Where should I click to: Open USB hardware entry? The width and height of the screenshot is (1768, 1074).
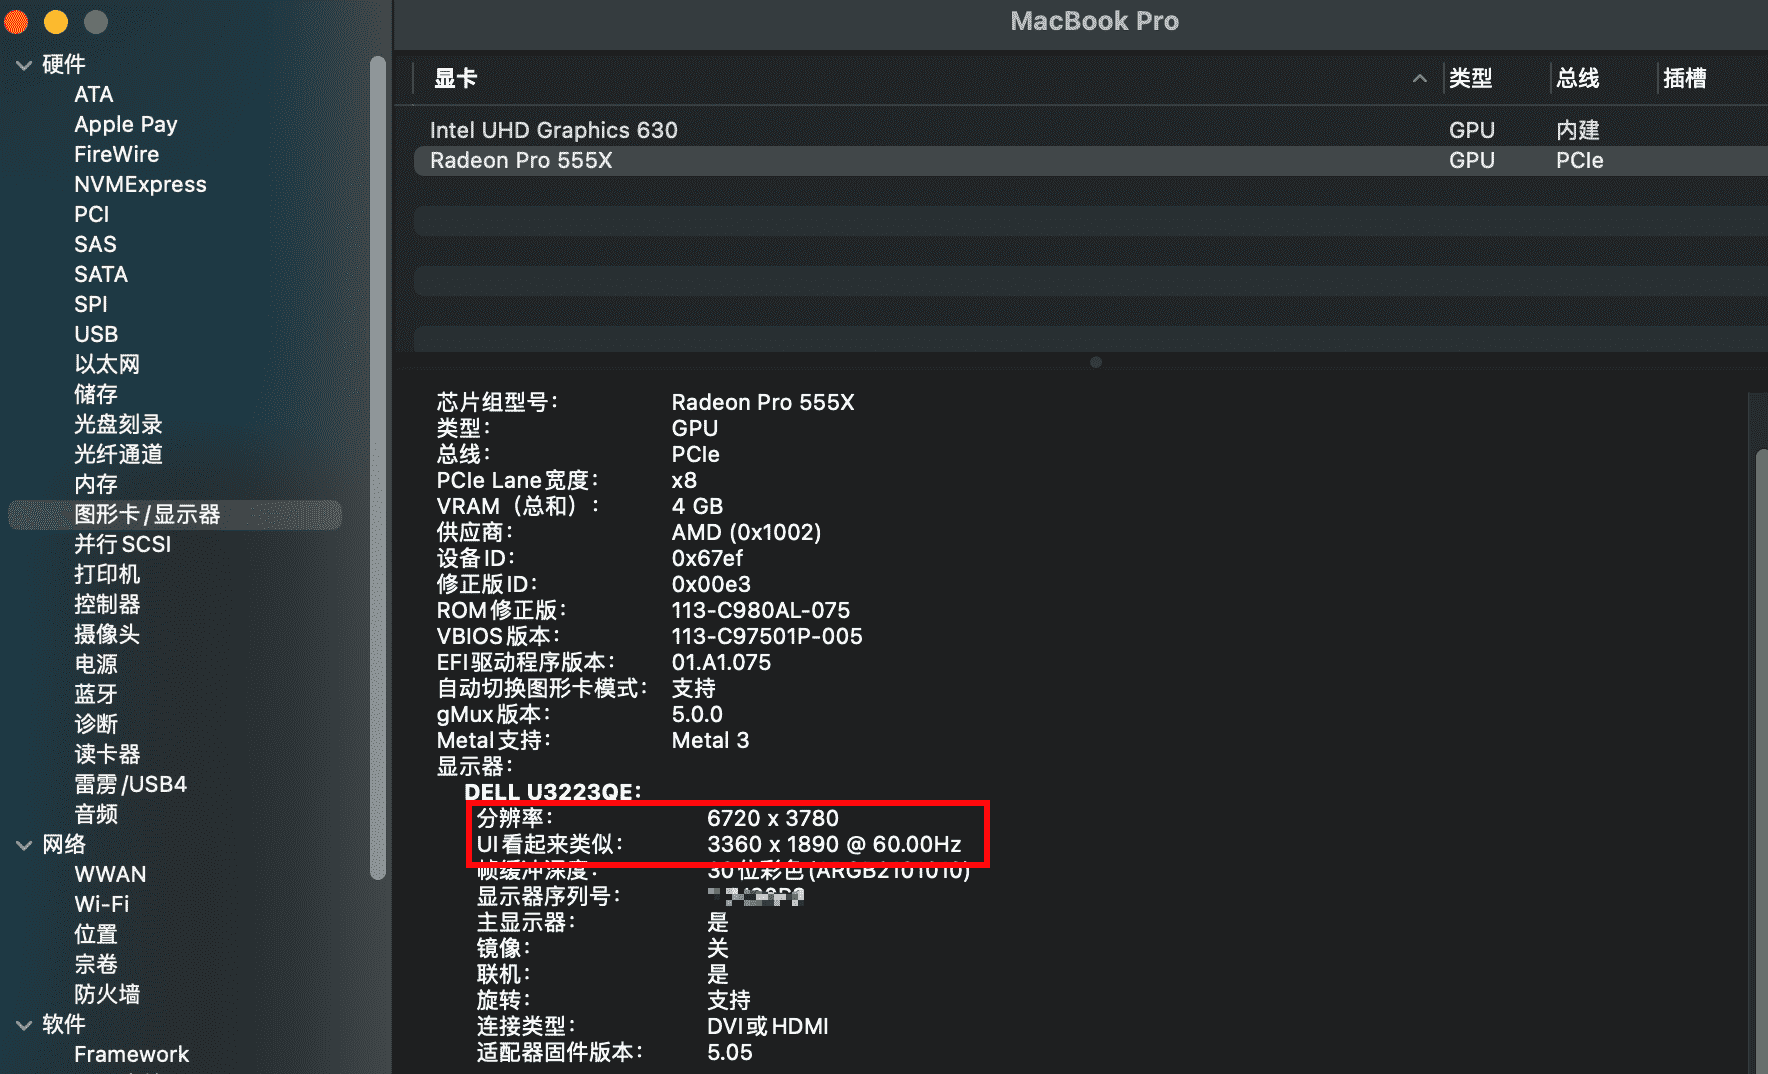pos(96,334)
